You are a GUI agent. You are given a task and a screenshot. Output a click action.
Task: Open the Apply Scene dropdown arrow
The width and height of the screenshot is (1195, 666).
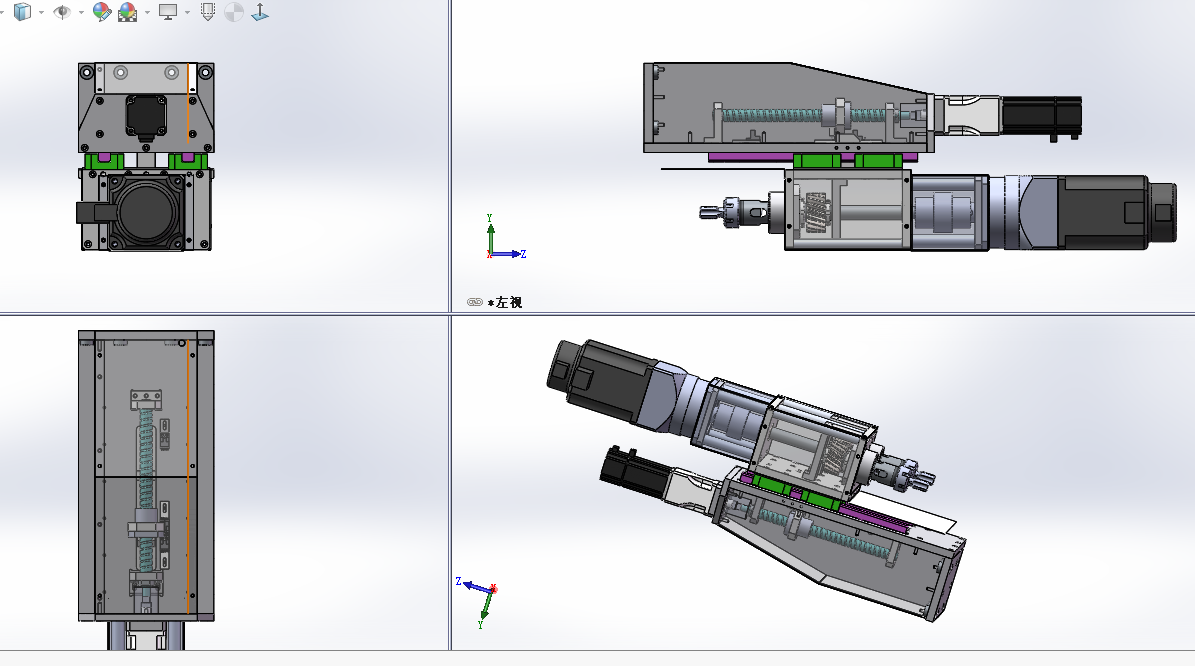click(x=147, y=12)
